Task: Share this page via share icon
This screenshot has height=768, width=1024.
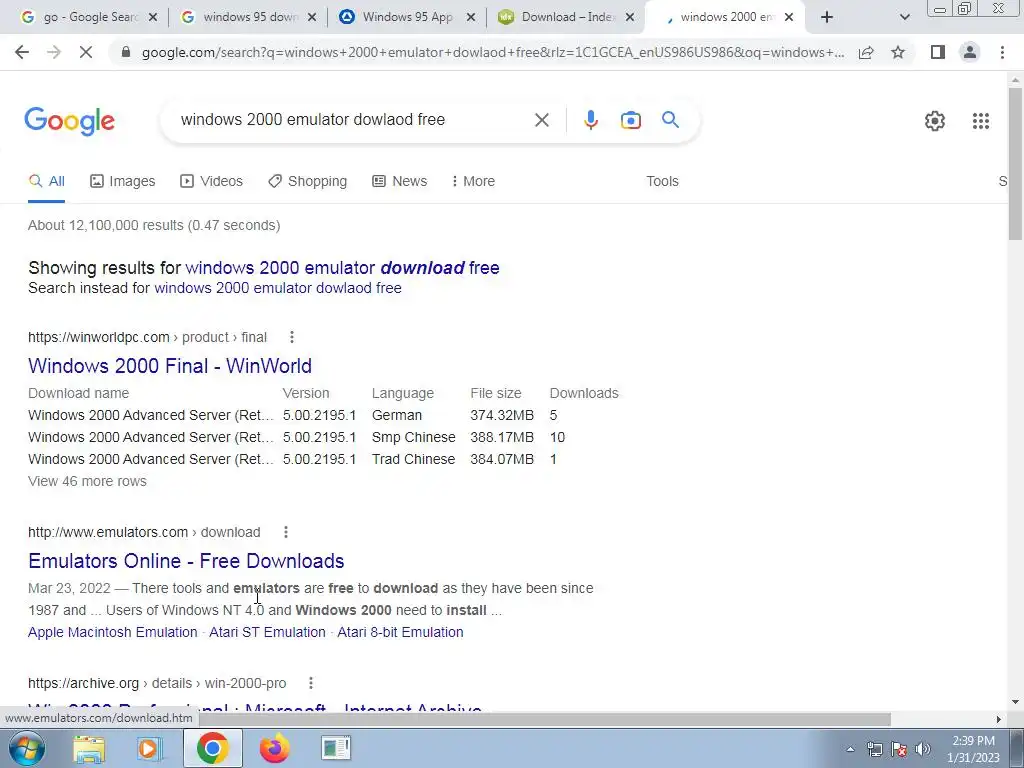Action: click(866, 52)
